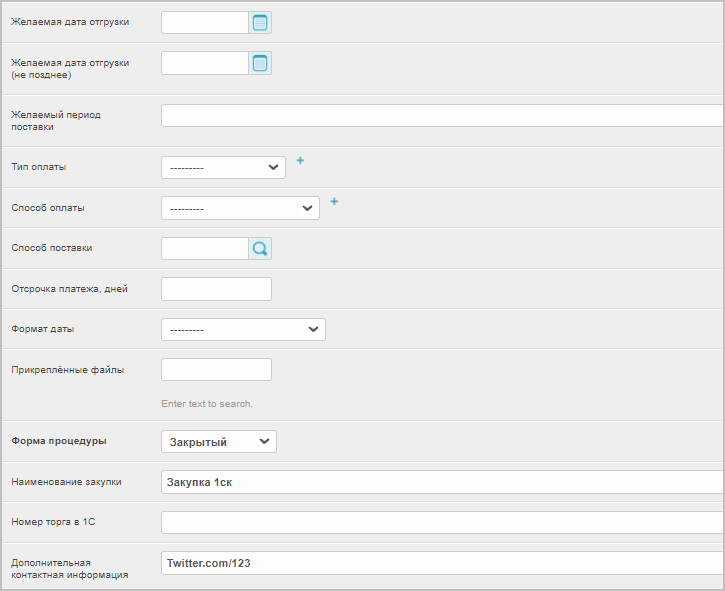Screen dimensions: 725x591
Task: Click into Желаемый период поставки field
Action: tap(441, 115)
